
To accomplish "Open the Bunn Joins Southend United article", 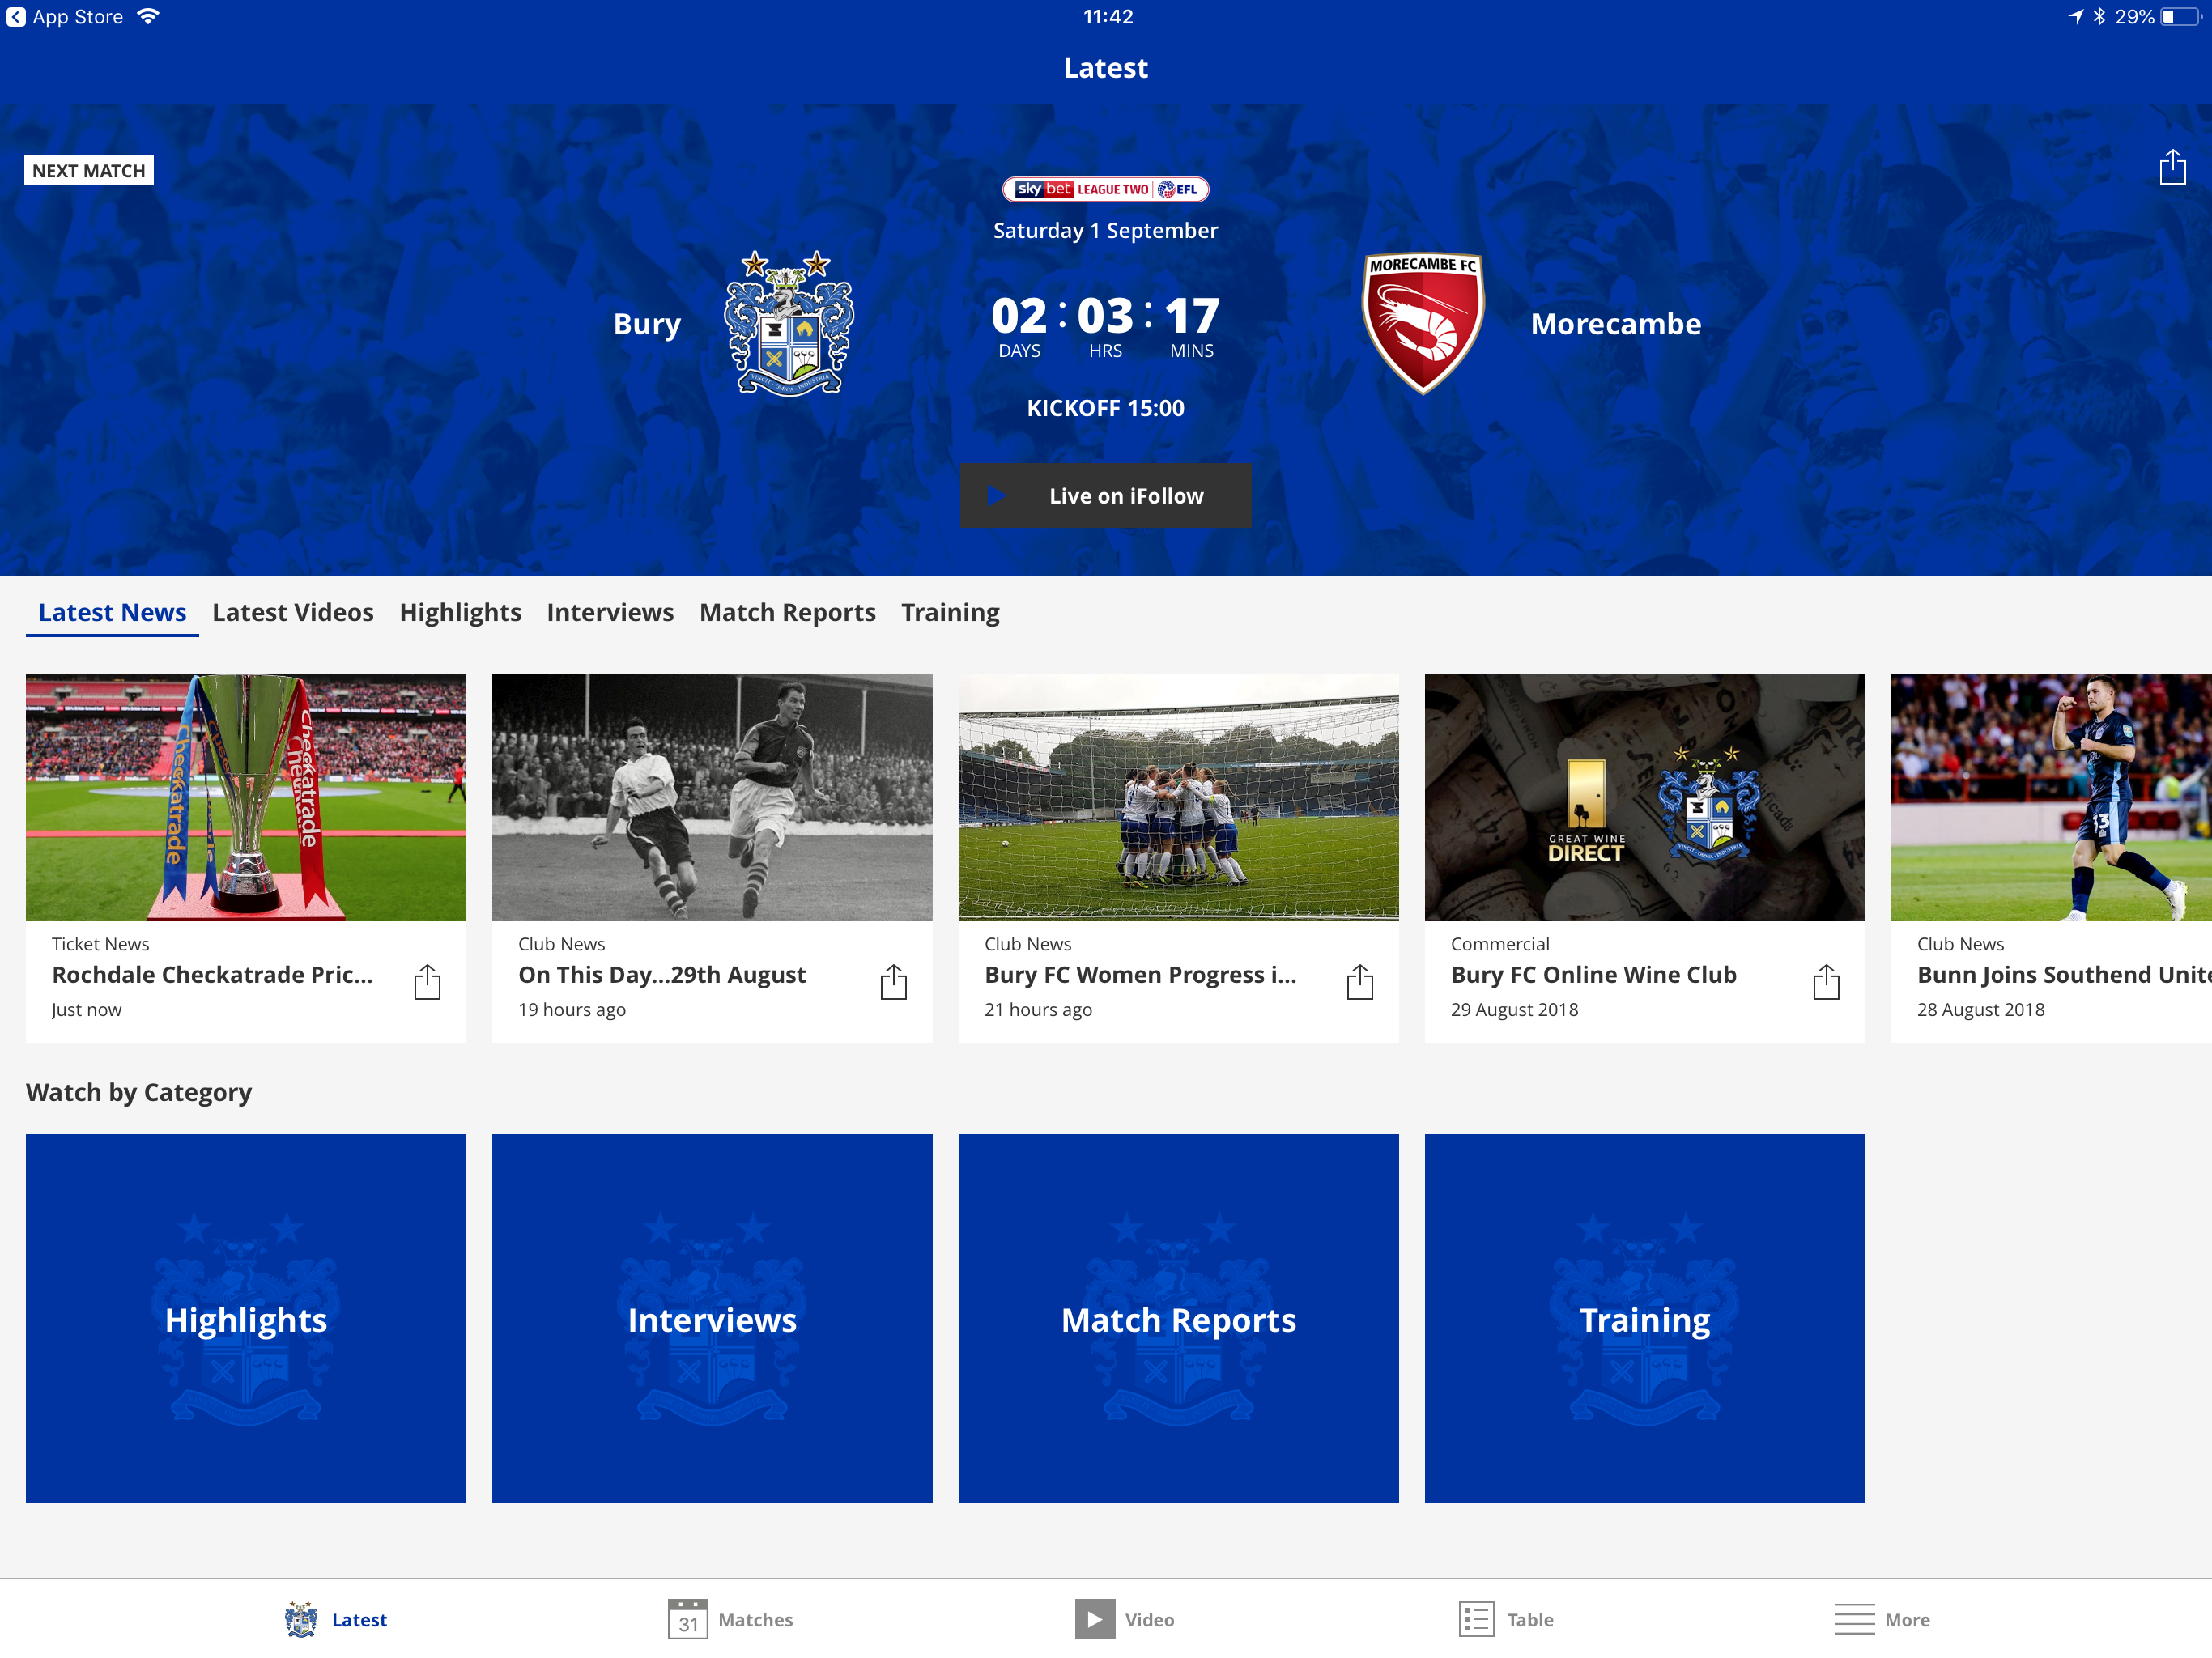I will coord(2064,974).
